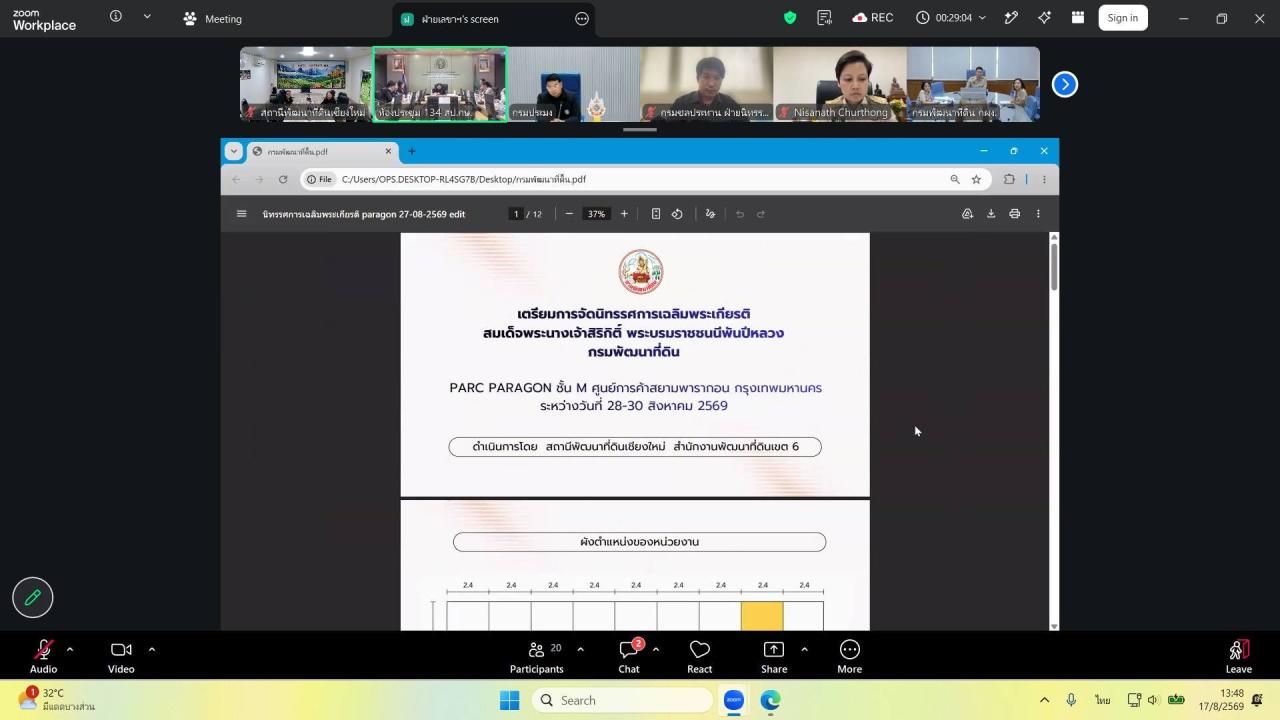Screen dimensions: 1280x720
Task: Open the Zoom Workplace dropdown chevron
Action: [x=147, y=17]
